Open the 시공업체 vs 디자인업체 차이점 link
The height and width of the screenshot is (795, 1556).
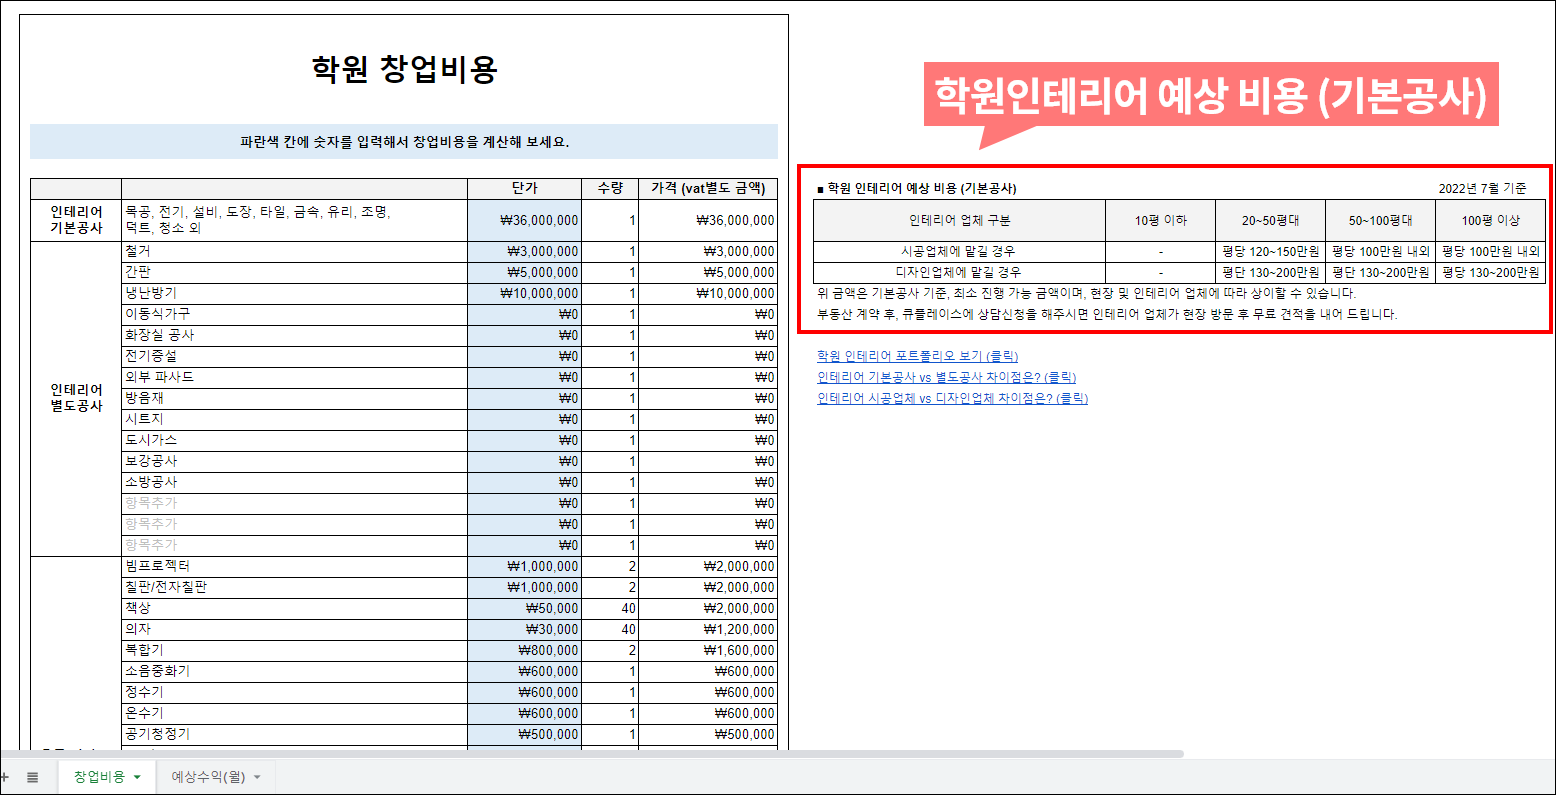coord(952,398)
